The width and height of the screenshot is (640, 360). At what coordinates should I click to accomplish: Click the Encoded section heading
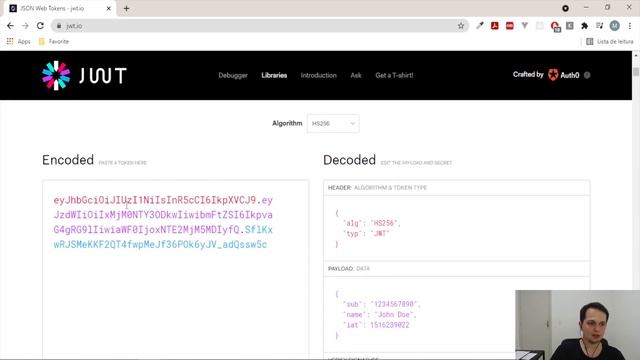pyautogui.click(x=68, y=160)
